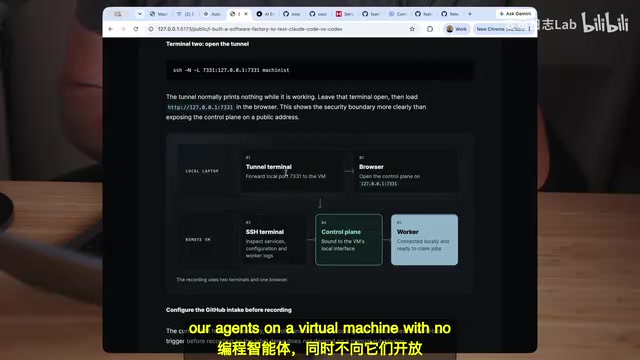Select the SSH terminal diagram box

(x=273, y=240)
